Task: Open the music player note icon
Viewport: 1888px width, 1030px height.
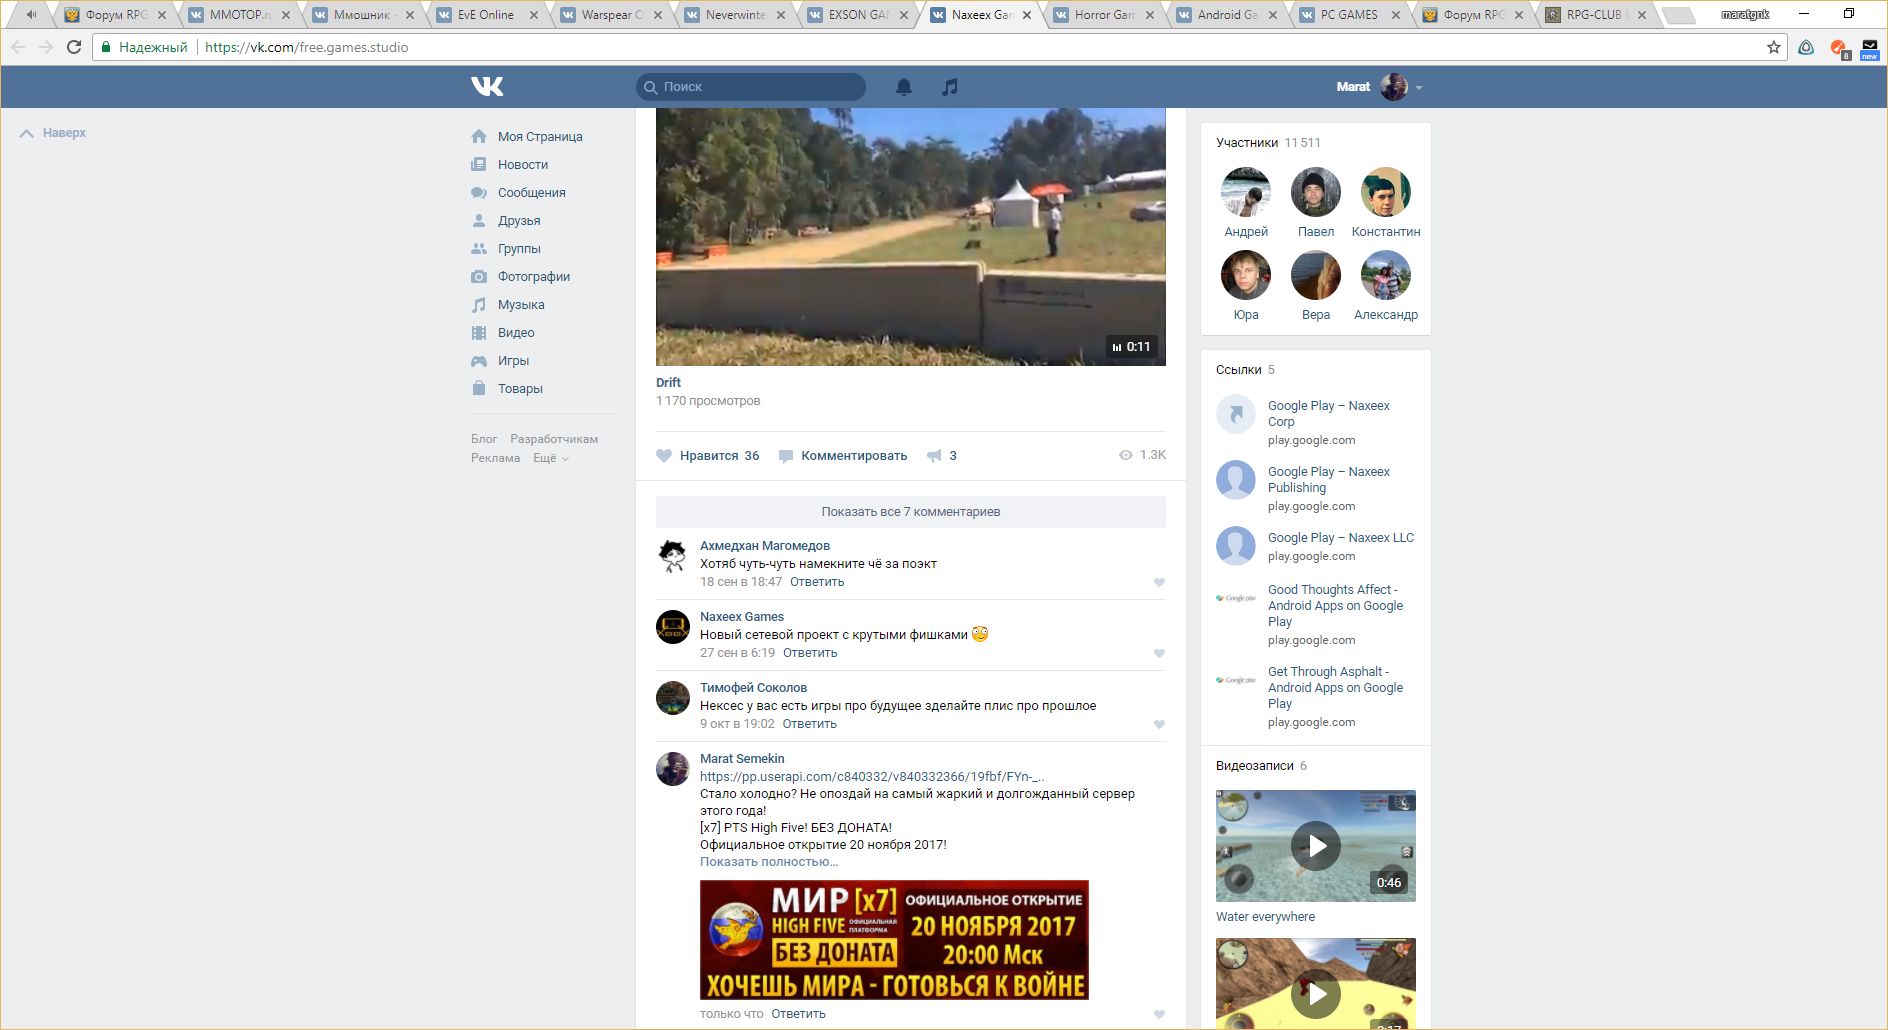Action: (950, 87)
